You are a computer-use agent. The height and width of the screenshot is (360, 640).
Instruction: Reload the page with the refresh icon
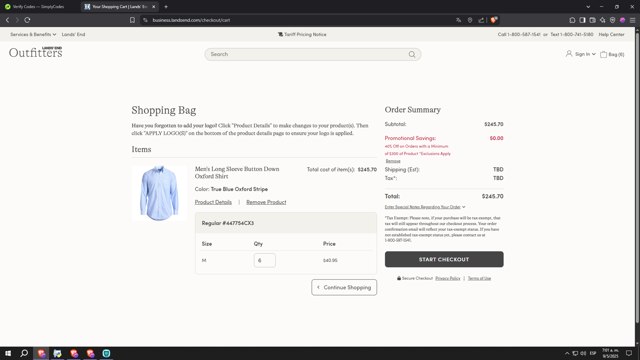tap(27, 20)
